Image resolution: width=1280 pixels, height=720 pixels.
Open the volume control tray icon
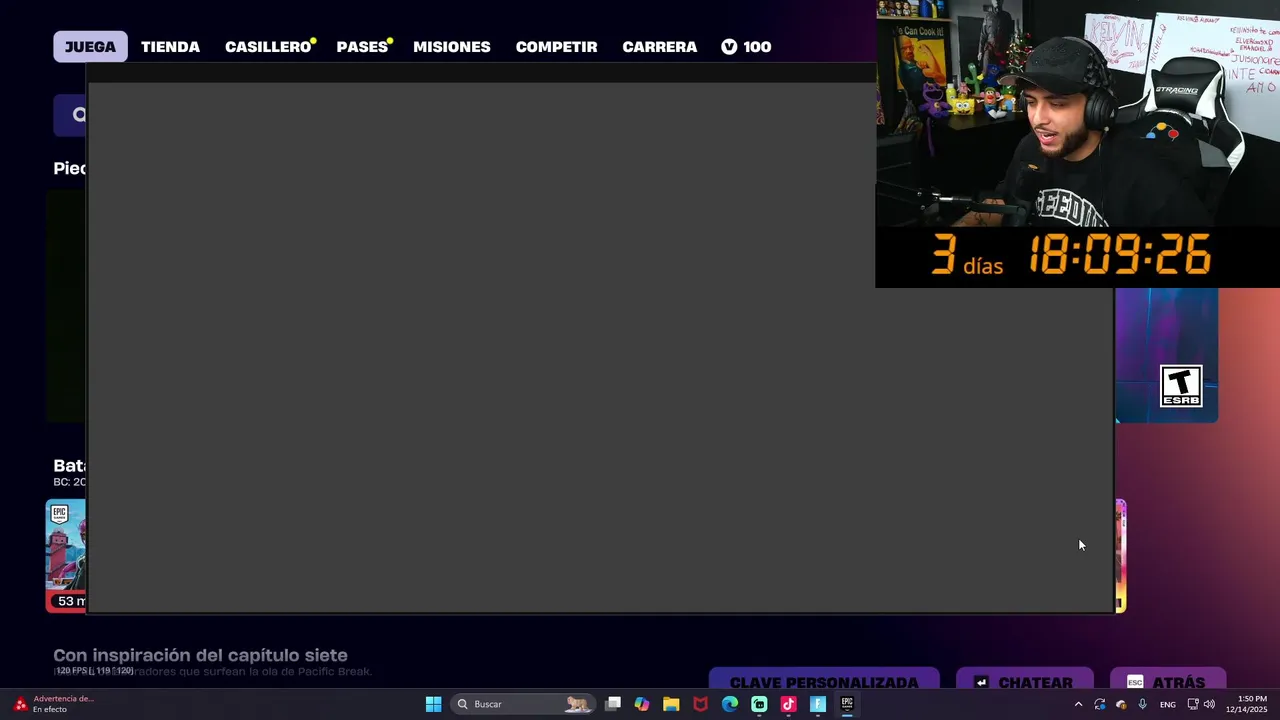pos(1209,704)
